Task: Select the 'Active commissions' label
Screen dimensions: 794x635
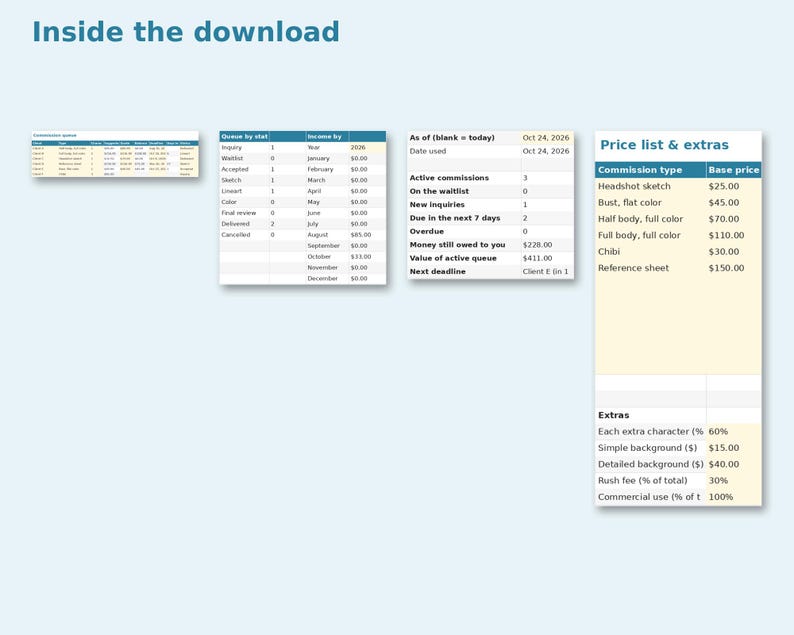Action: click(x=449, y=178)
